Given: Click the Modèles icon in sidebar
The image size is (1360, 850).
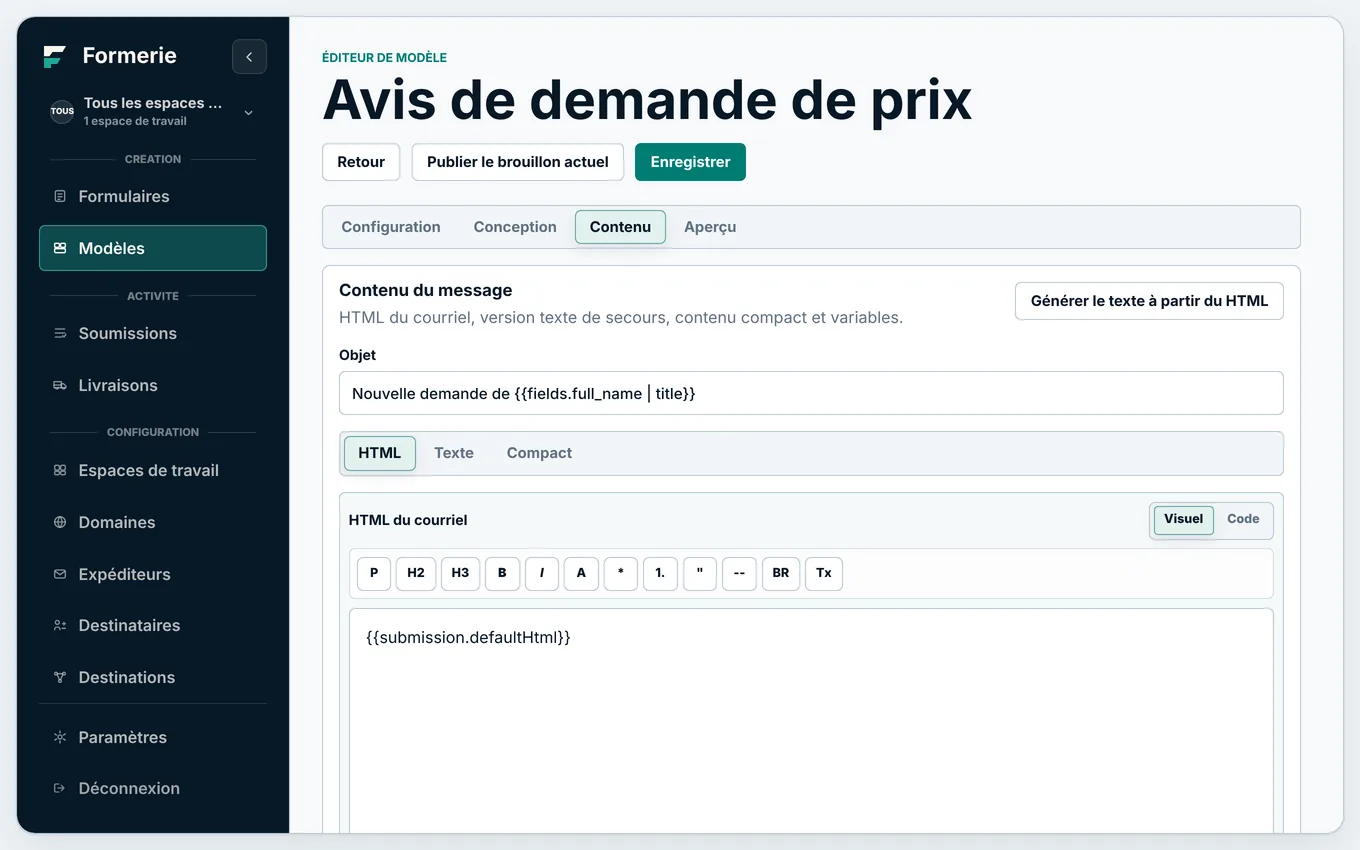Looking at the screenshot, I should 60,248.
